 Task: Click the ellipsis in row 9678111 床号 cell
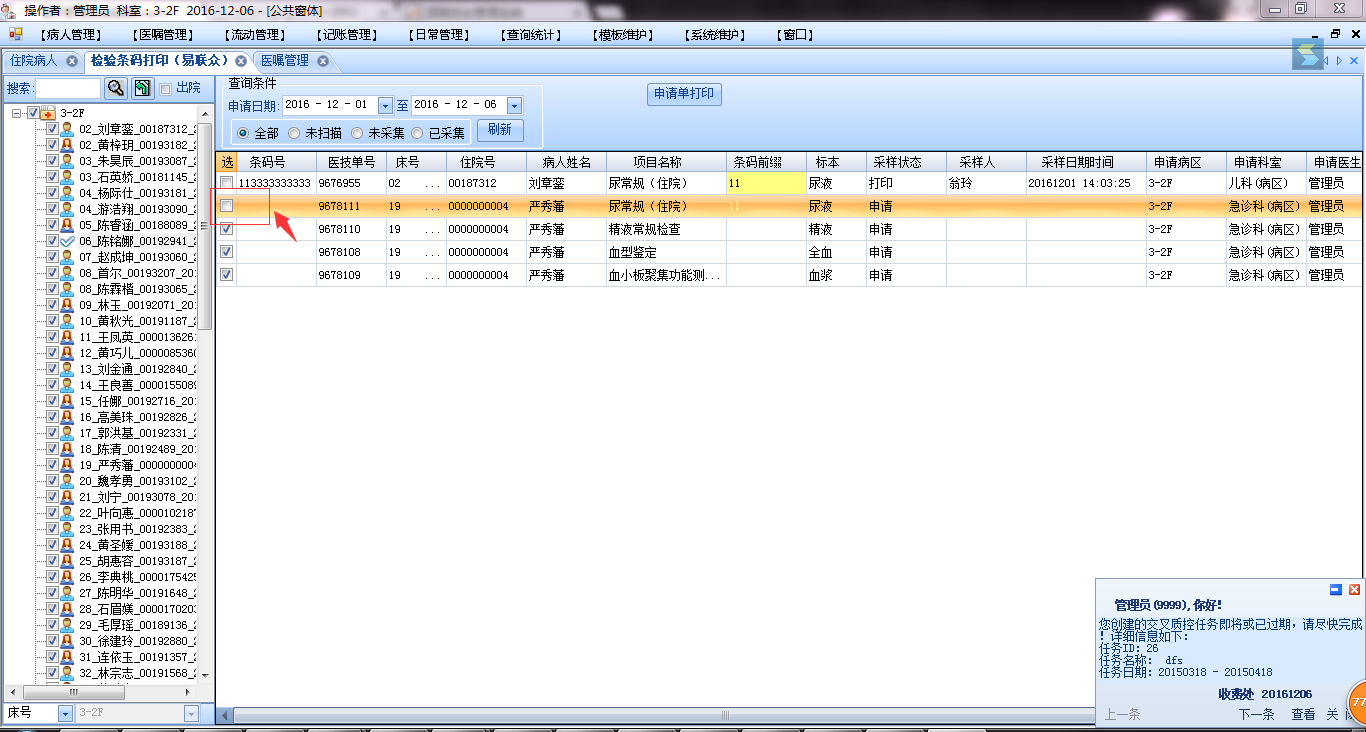pyautogui.click(x=432, y=207)
